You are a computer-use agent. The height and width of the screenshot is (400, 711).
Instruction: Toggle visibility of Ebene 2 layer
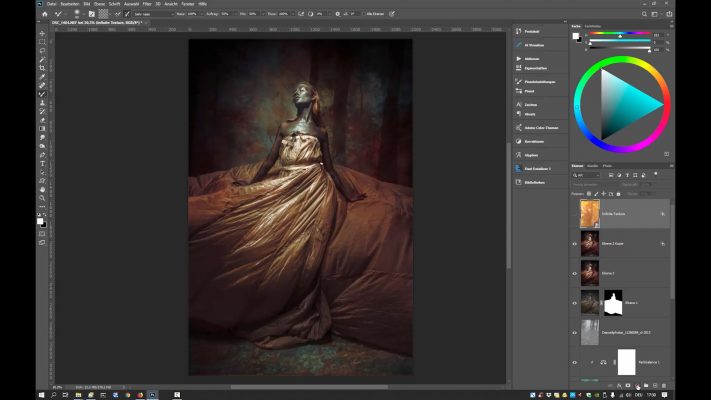pyautogui.click(x=575, y=272)
